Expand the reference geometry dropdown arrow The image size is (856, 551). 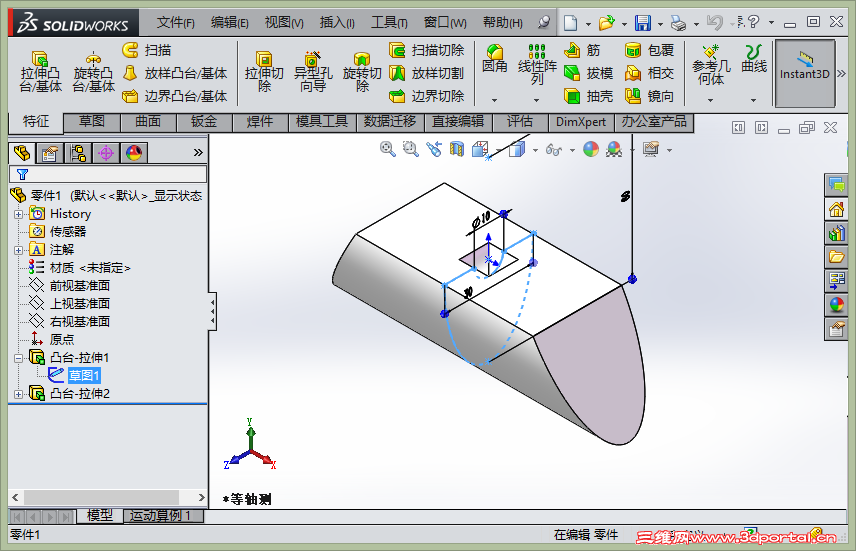[x=710, y=100]
